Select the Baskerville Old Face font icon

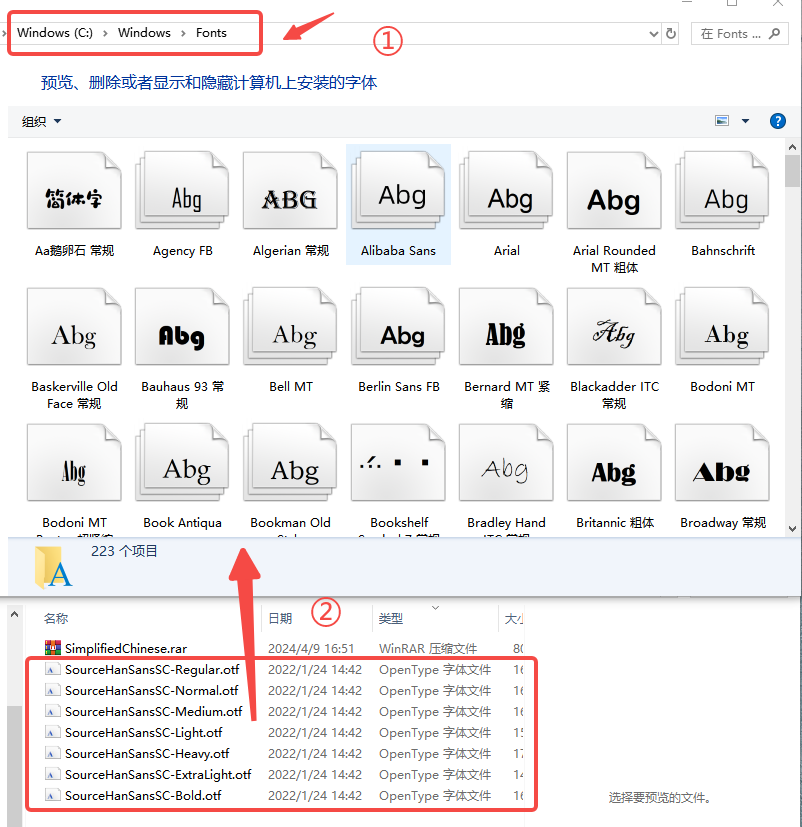click(x=74, y=326)
